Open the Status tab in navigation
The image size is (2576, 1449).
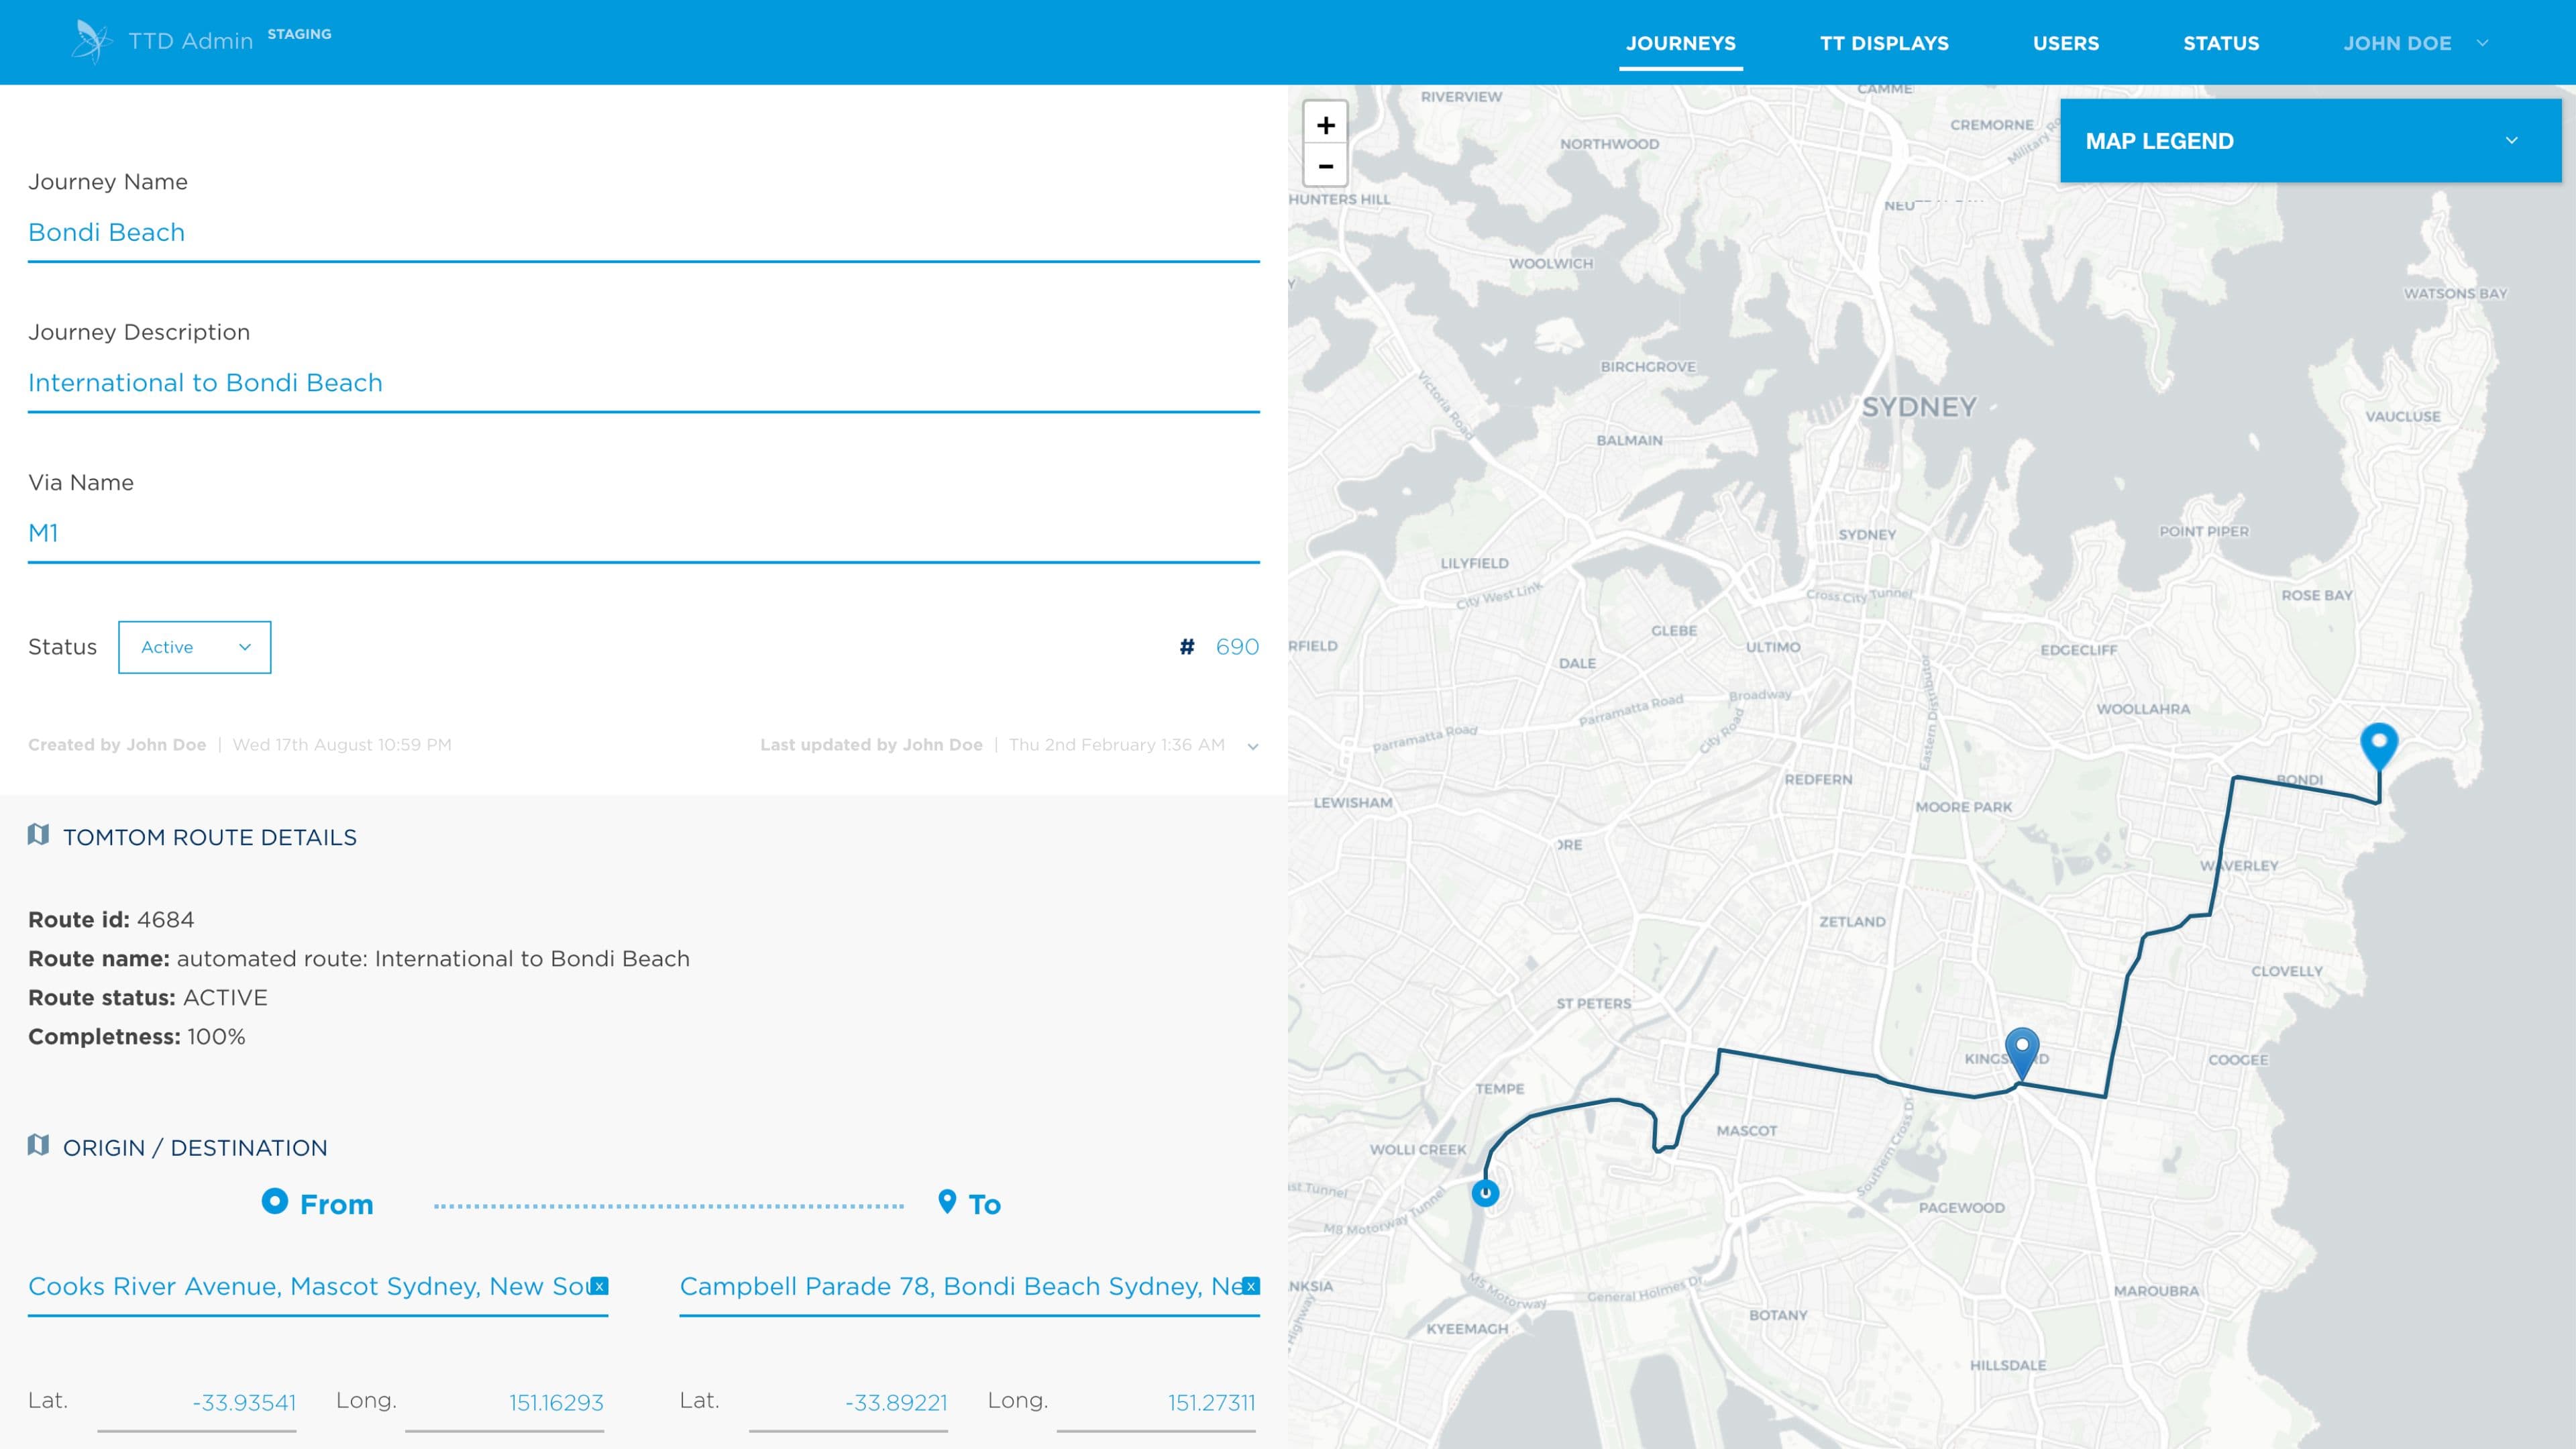pos(2221,43)
